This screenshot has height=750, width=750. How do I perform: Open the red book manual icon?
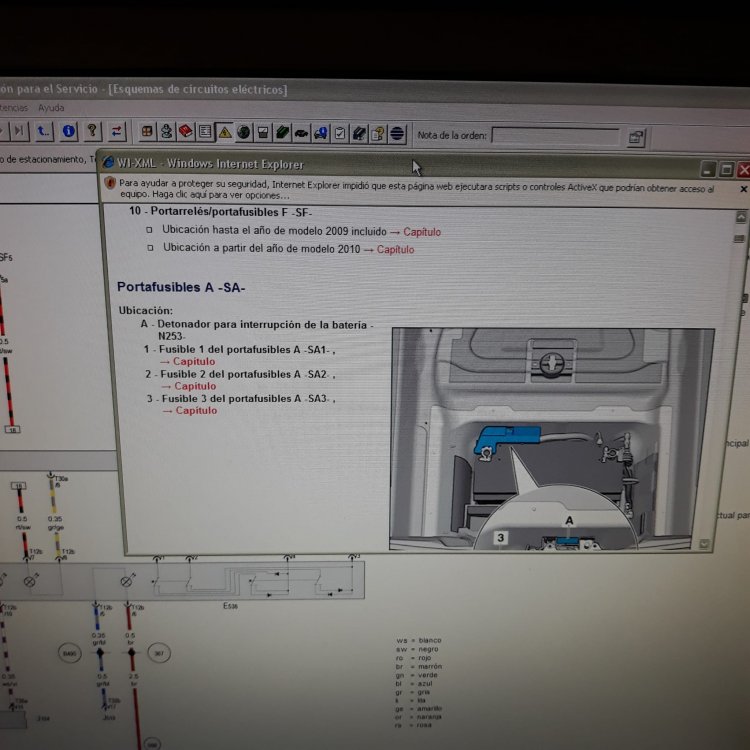point(186,132)
